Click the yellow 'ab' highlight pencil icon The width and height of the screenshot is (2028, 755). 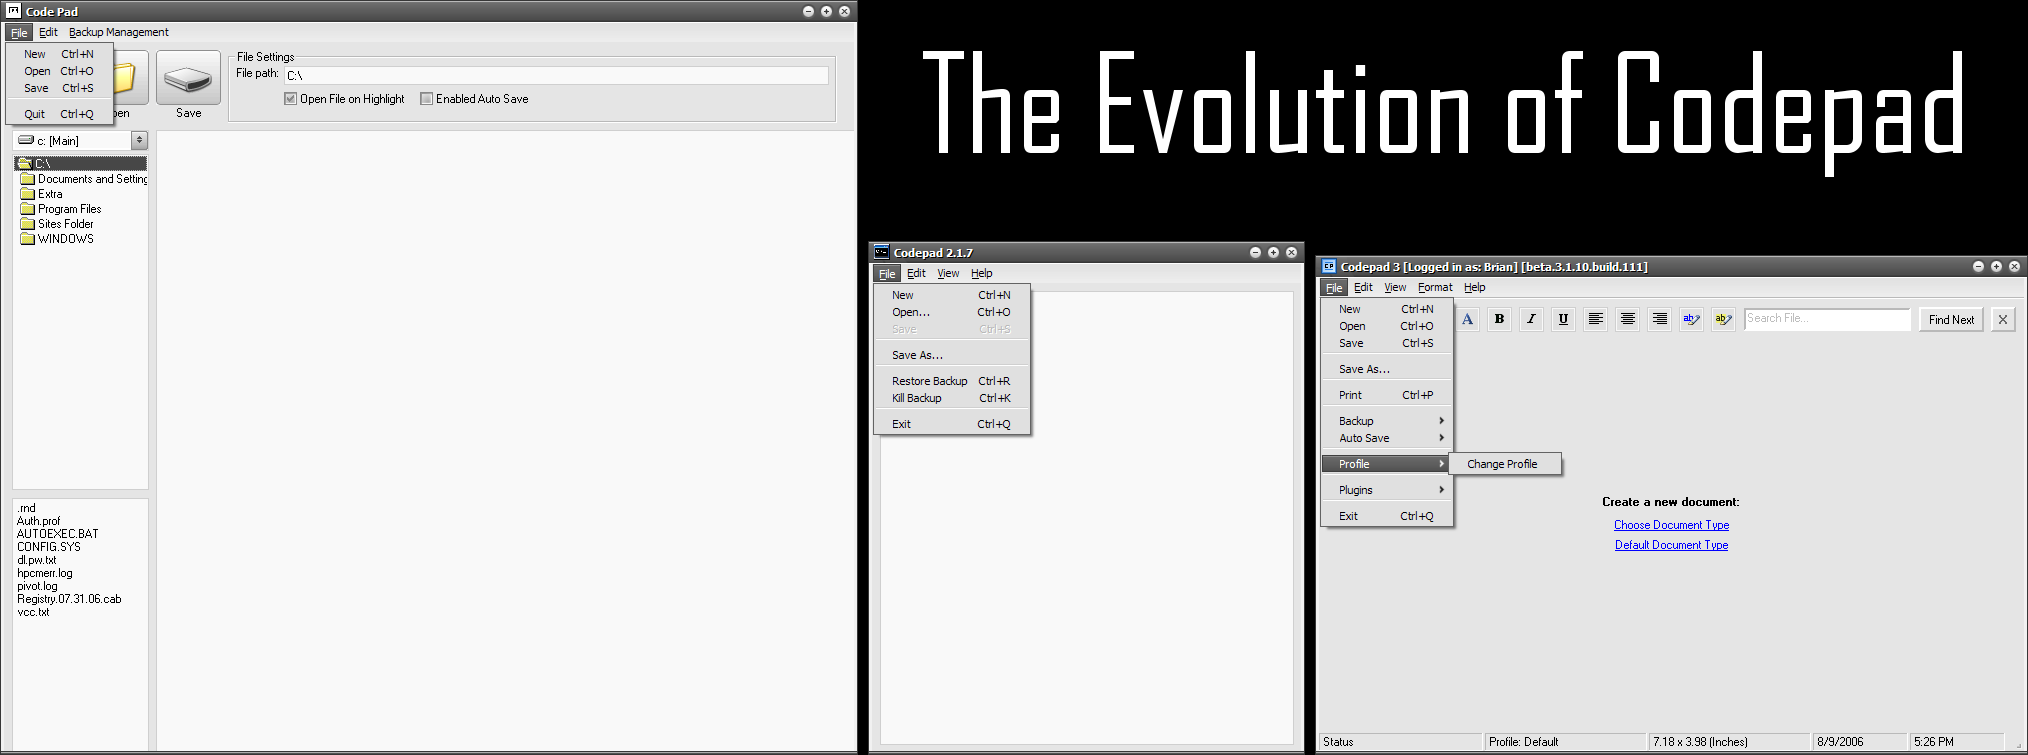coord(1724,319)
